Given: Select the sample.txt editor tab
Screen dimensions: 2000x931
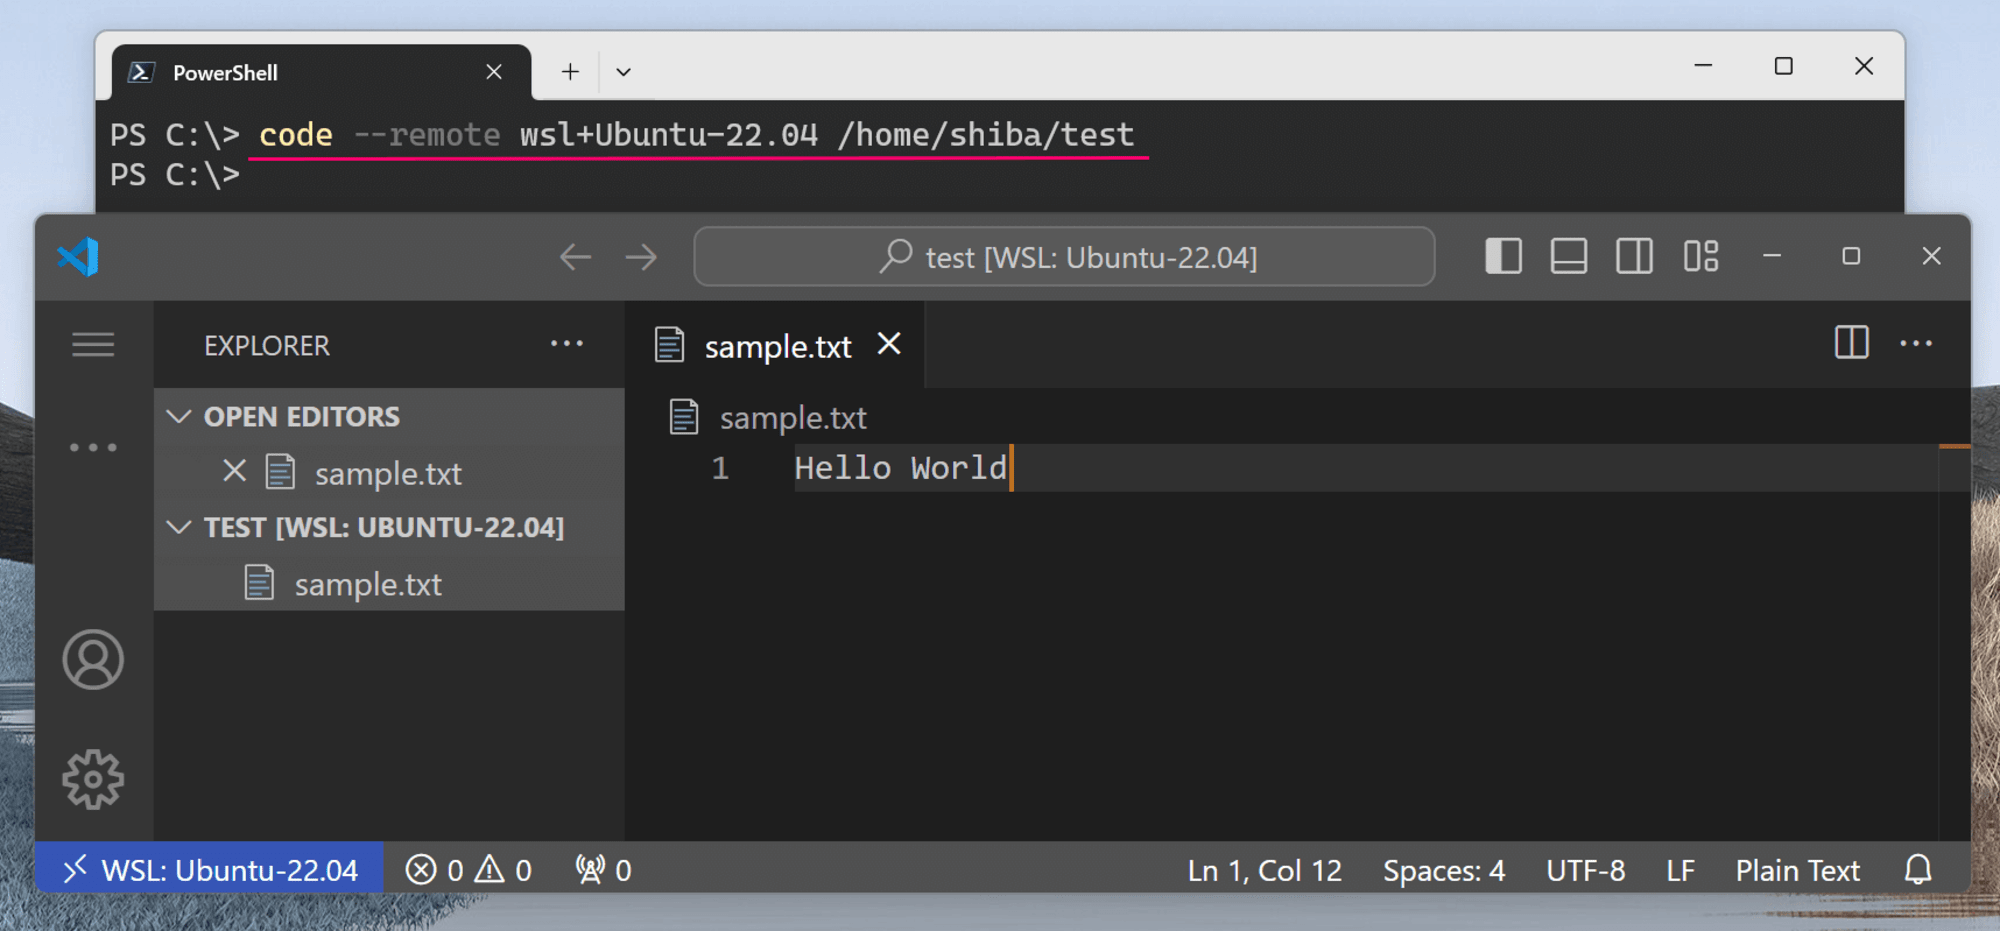Looking at the screenshot, I should (x=775, y=345).
